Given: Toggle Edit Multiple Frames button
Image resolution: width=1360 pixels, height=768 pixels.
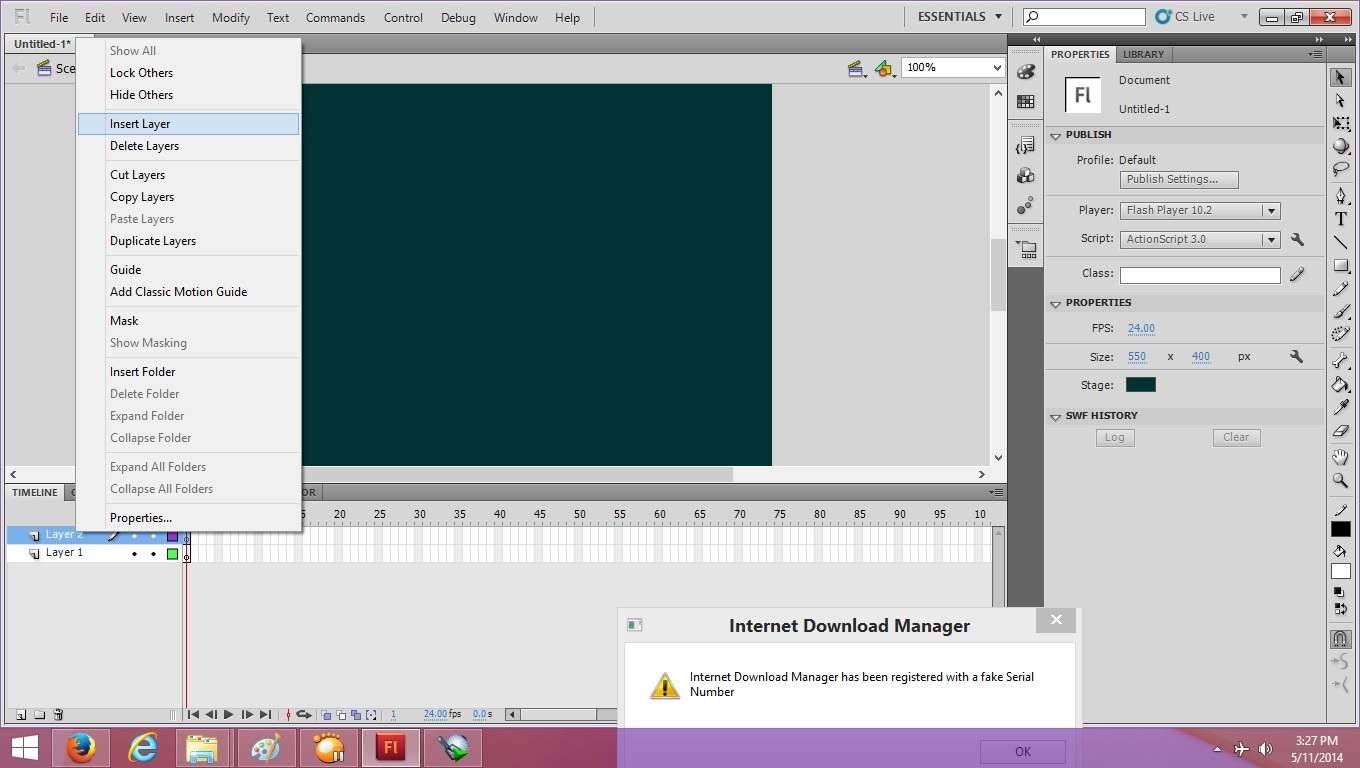Looking at the screenshot, I should [356, 715].
